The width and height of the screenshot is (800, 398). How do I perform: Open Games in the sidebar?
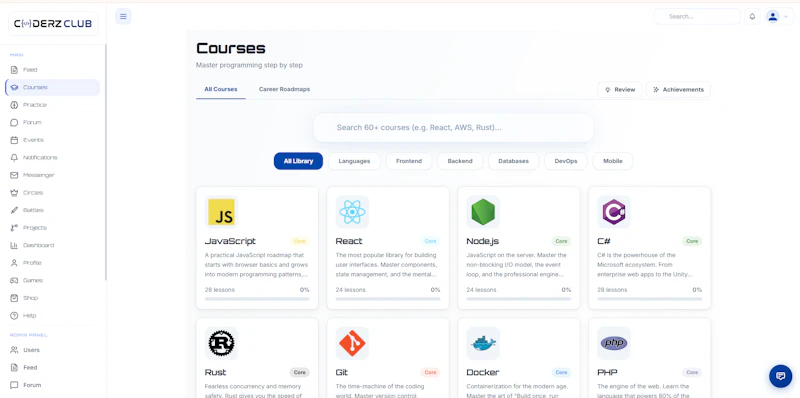(53, 281)
